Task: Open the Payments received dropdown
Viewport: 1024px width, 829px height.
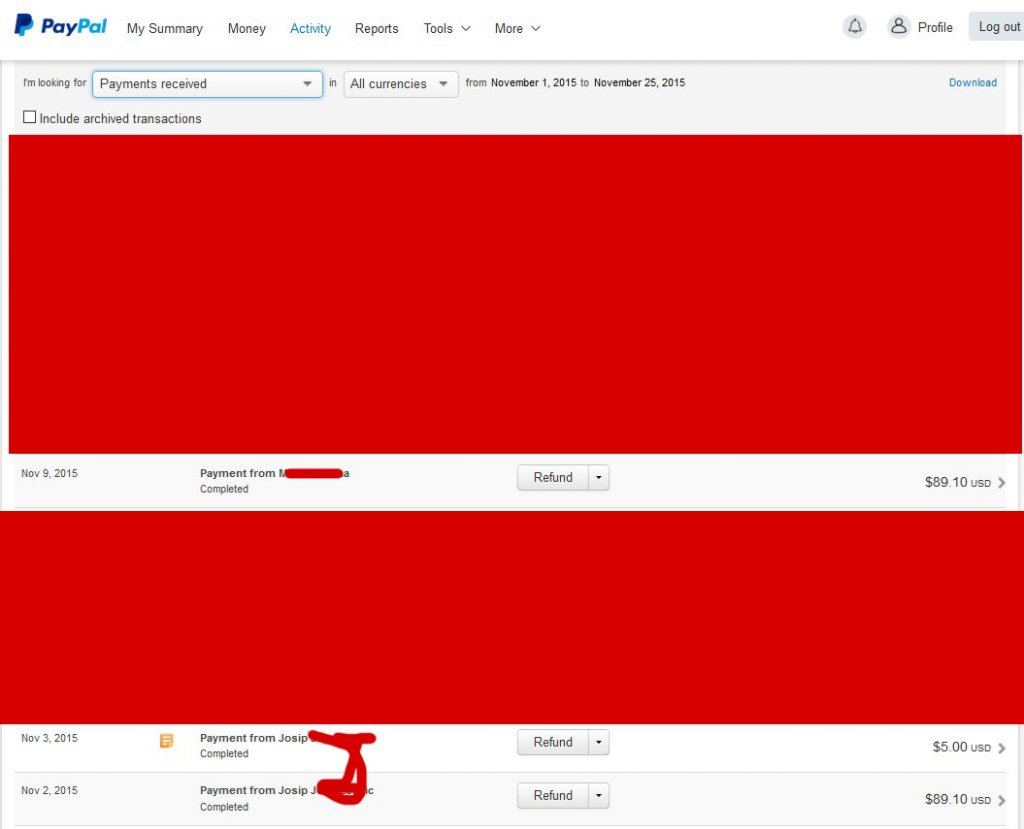Action: pos(208,84)
